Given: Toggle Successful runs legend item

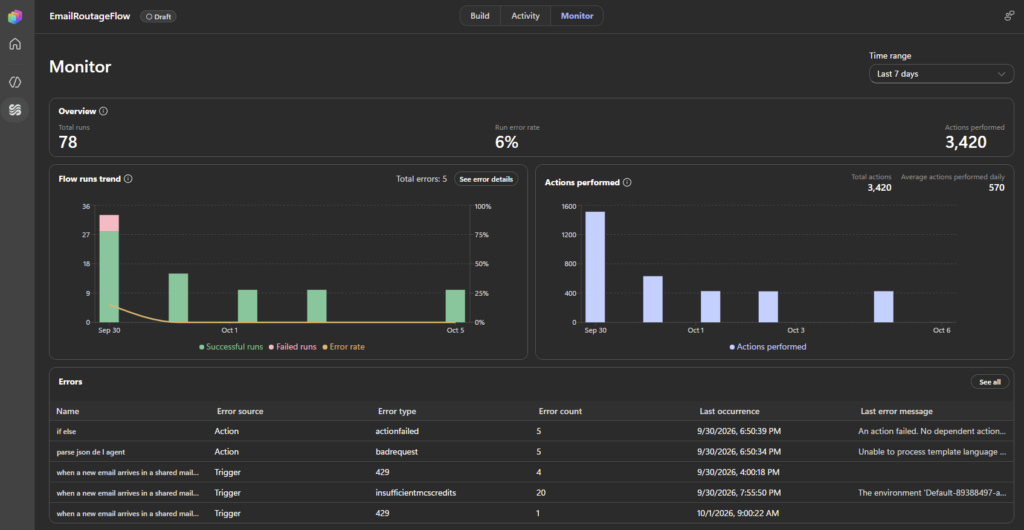Looking at the screenshot, I should 231,347.
